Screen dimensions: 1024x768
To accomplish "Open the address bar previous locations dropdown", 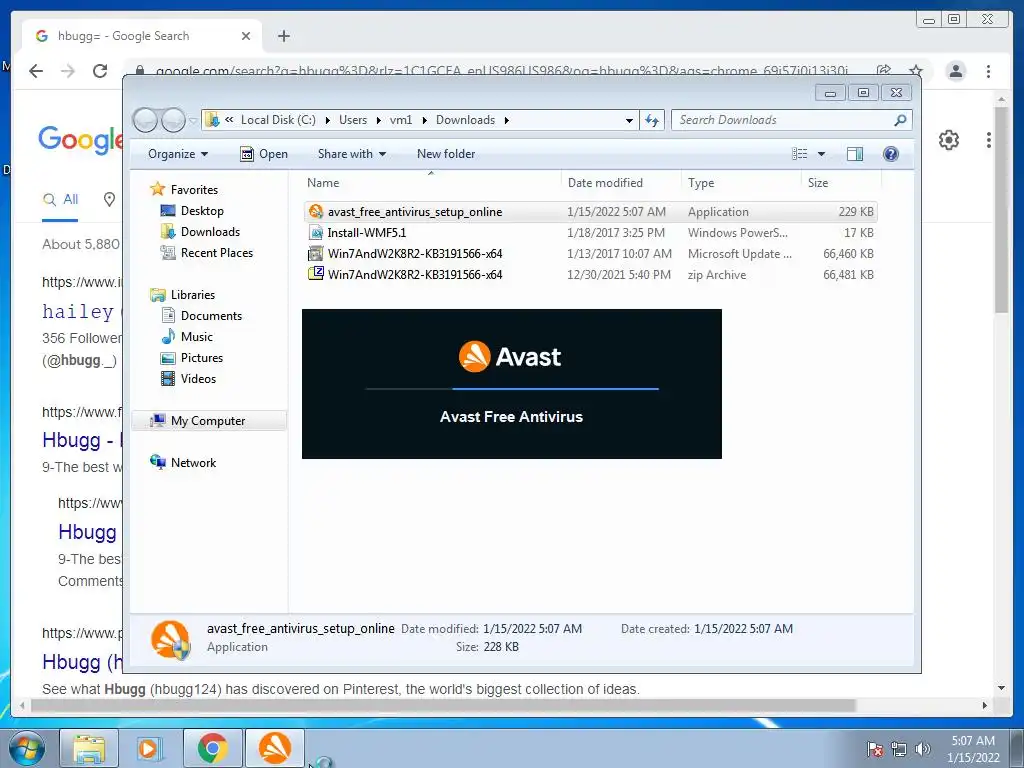I will 629,120.
